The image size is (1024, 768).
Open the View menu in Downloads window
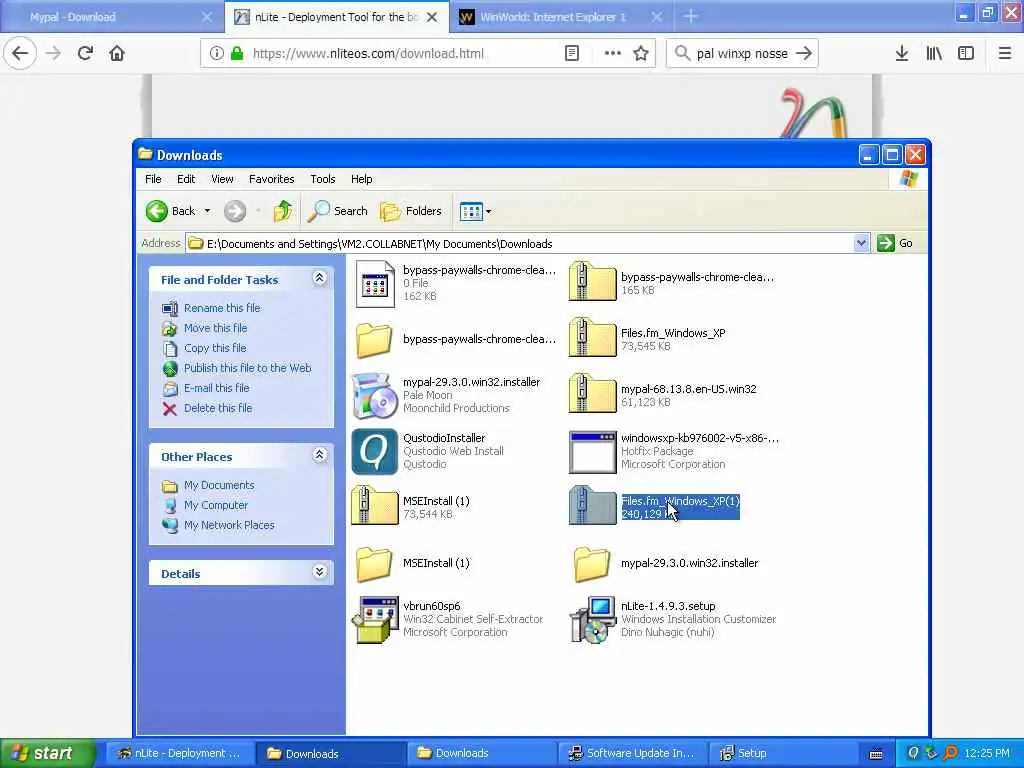(222, 179)
